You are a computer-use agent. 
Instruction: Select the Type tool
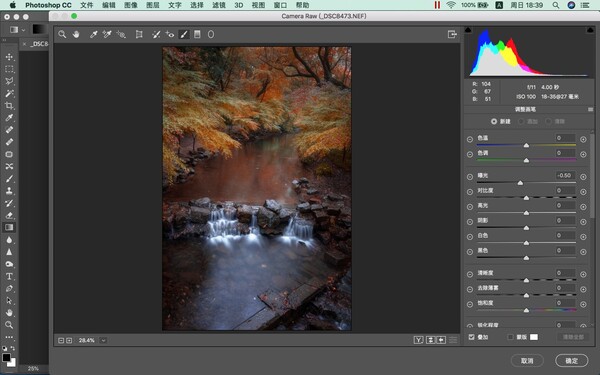9,276
